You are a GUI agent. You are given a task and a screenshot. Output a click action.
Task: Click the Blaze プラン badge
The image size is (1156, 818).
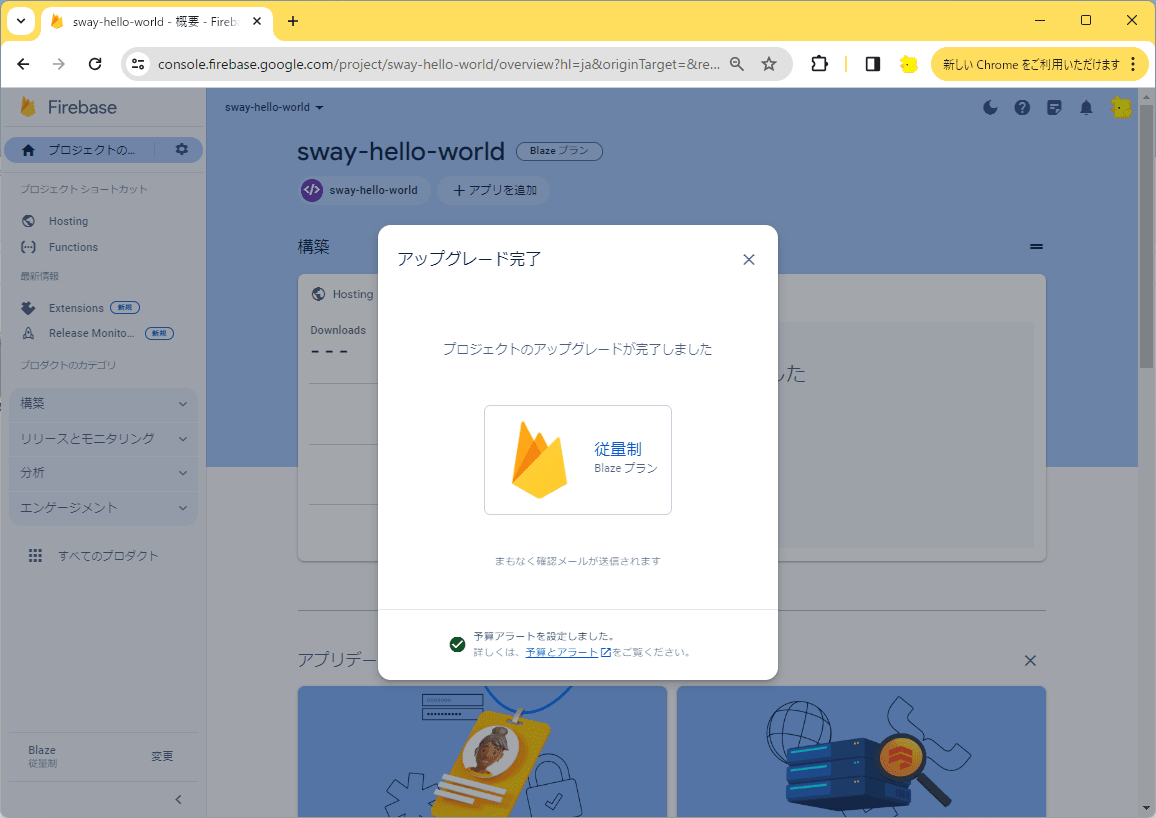559,151
